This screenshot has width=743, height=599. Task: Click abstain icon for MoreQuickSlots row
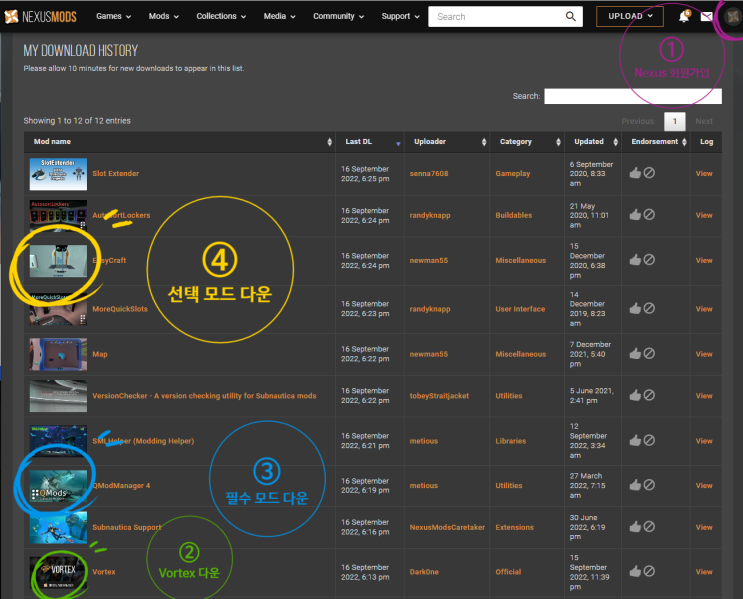(x=649, y=308)
